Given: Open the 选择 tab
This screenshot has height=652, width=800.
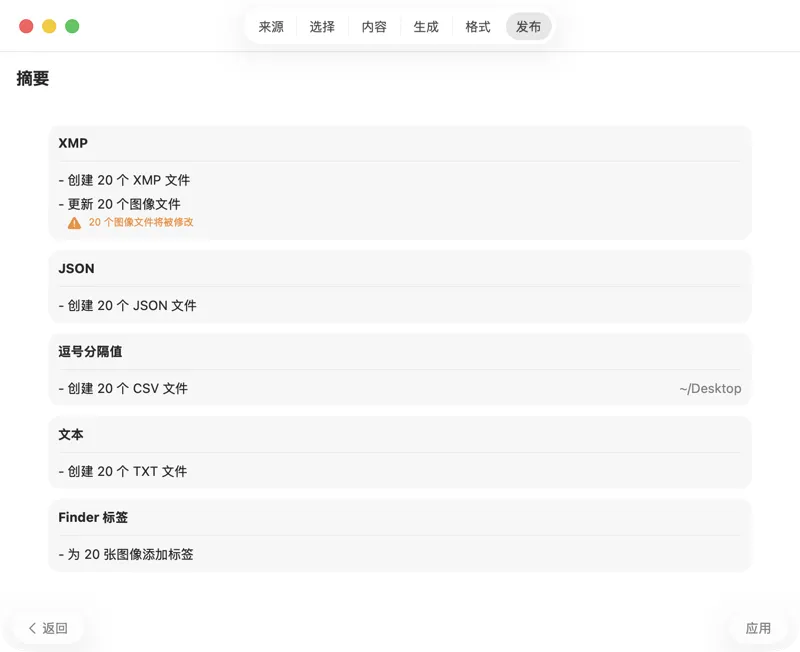Looking at the screenshot, I should click(x=322, y=27).
